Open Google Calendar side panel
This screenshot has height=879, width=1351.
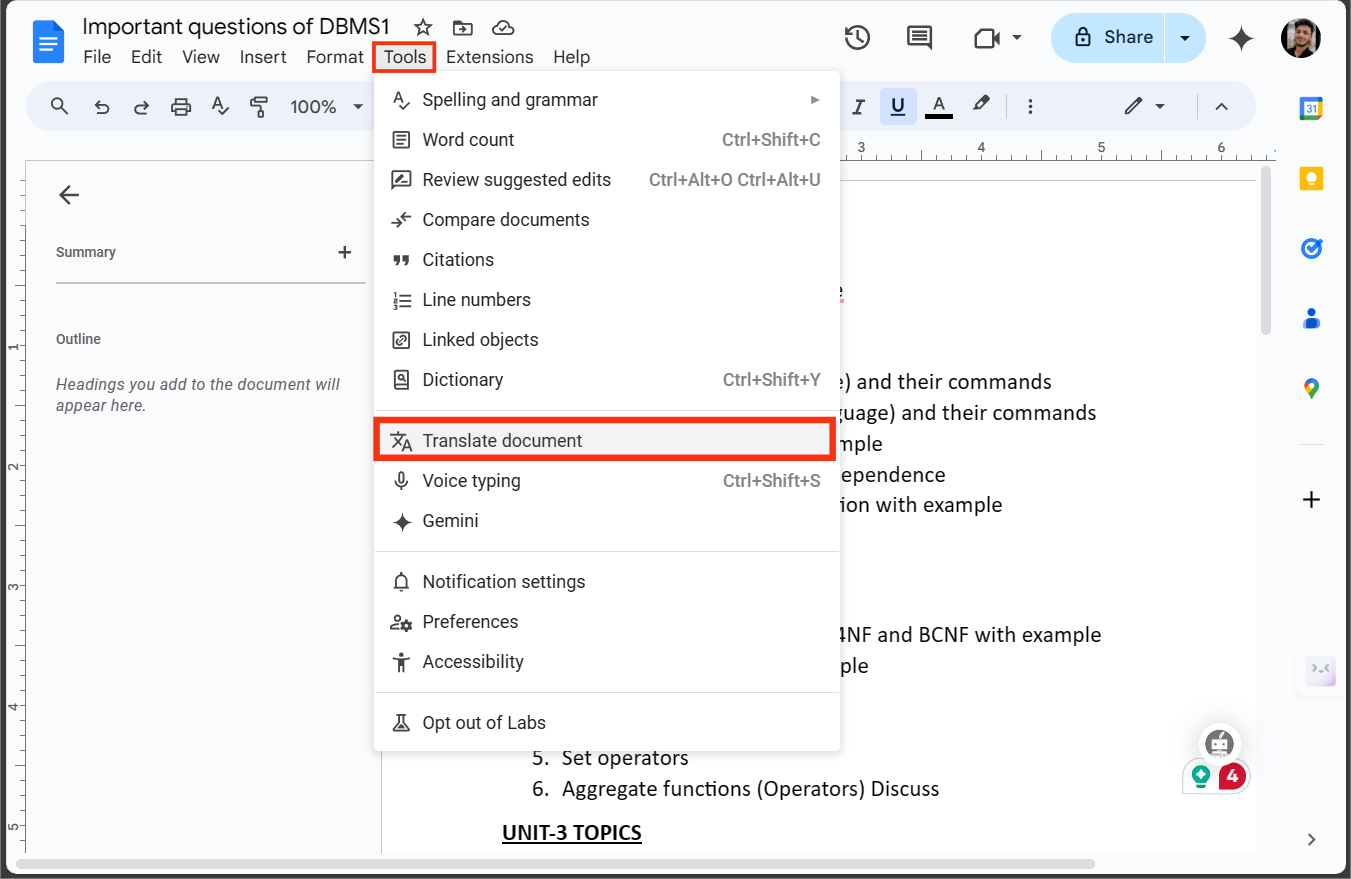[x=1312, y=109]
